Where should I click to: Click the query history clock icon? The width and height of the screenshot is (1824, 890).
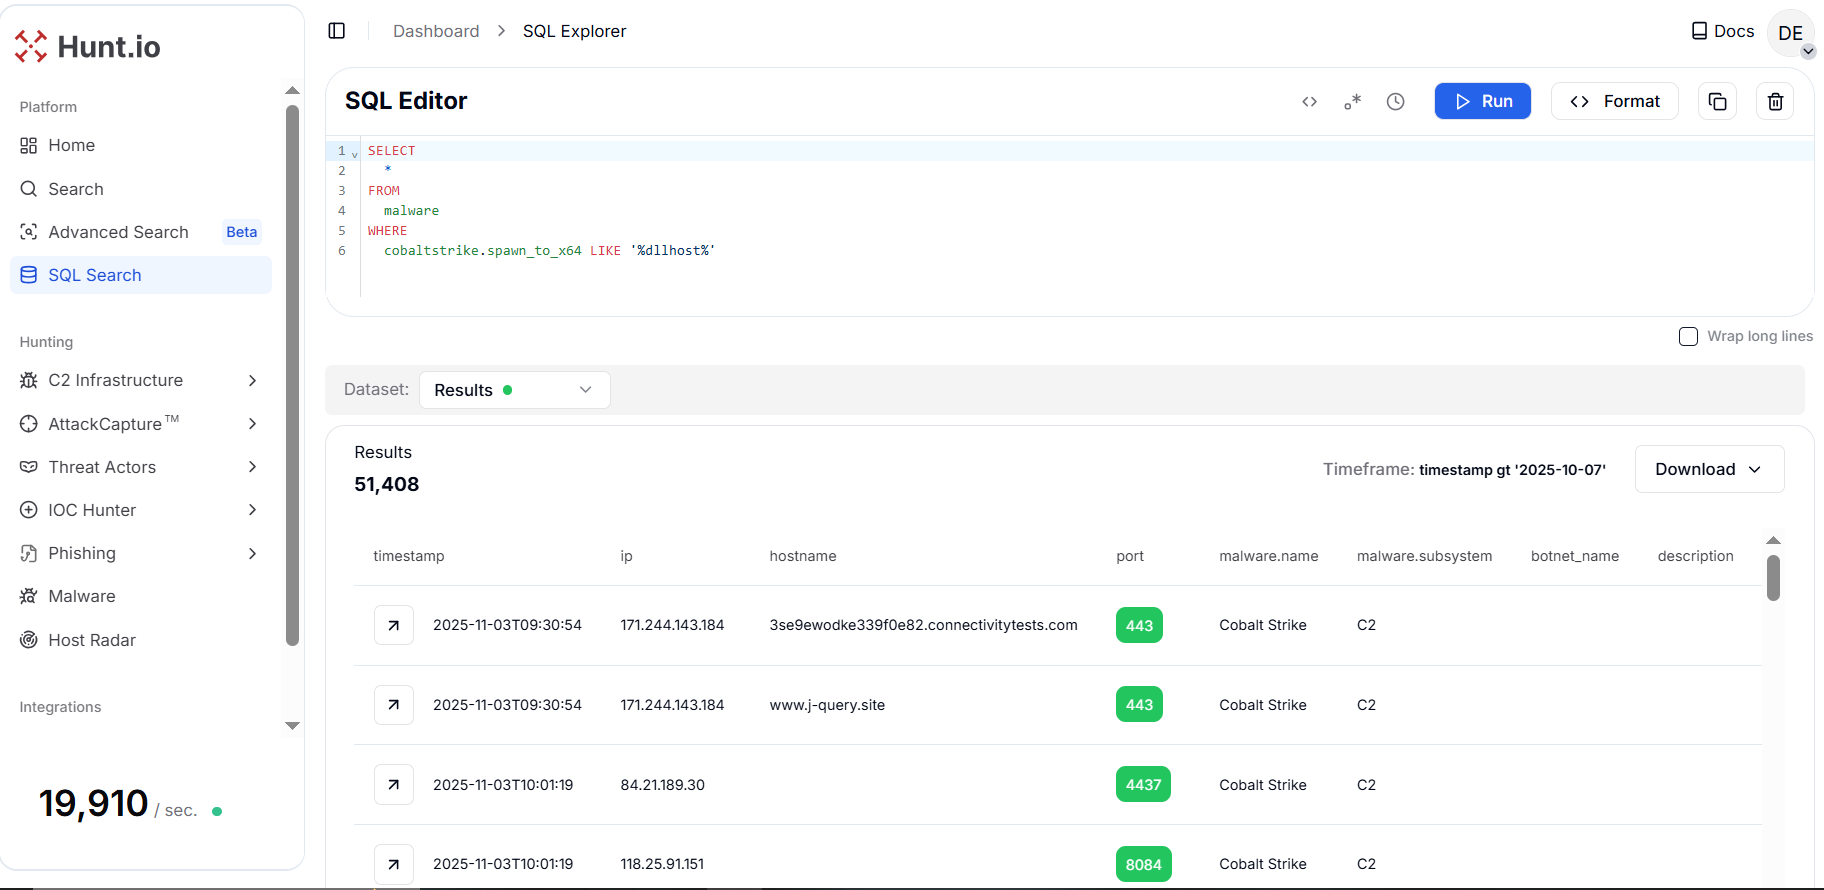click(1395, 102)
